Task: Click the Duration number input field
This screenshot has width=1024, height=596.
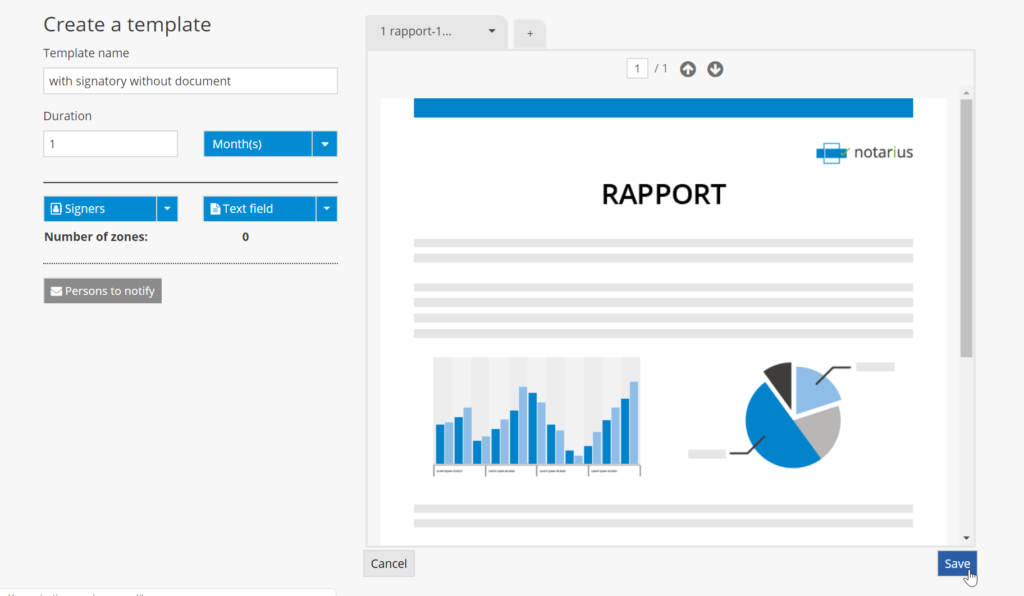Action: pos(110,144)
